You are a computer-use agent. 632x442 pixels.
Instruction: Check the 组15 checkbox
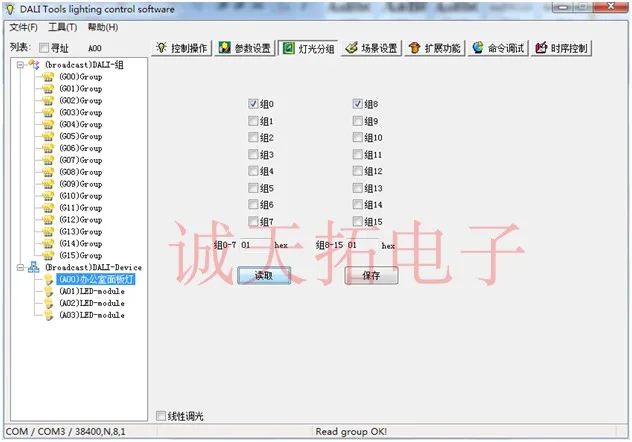click(357, 221)
